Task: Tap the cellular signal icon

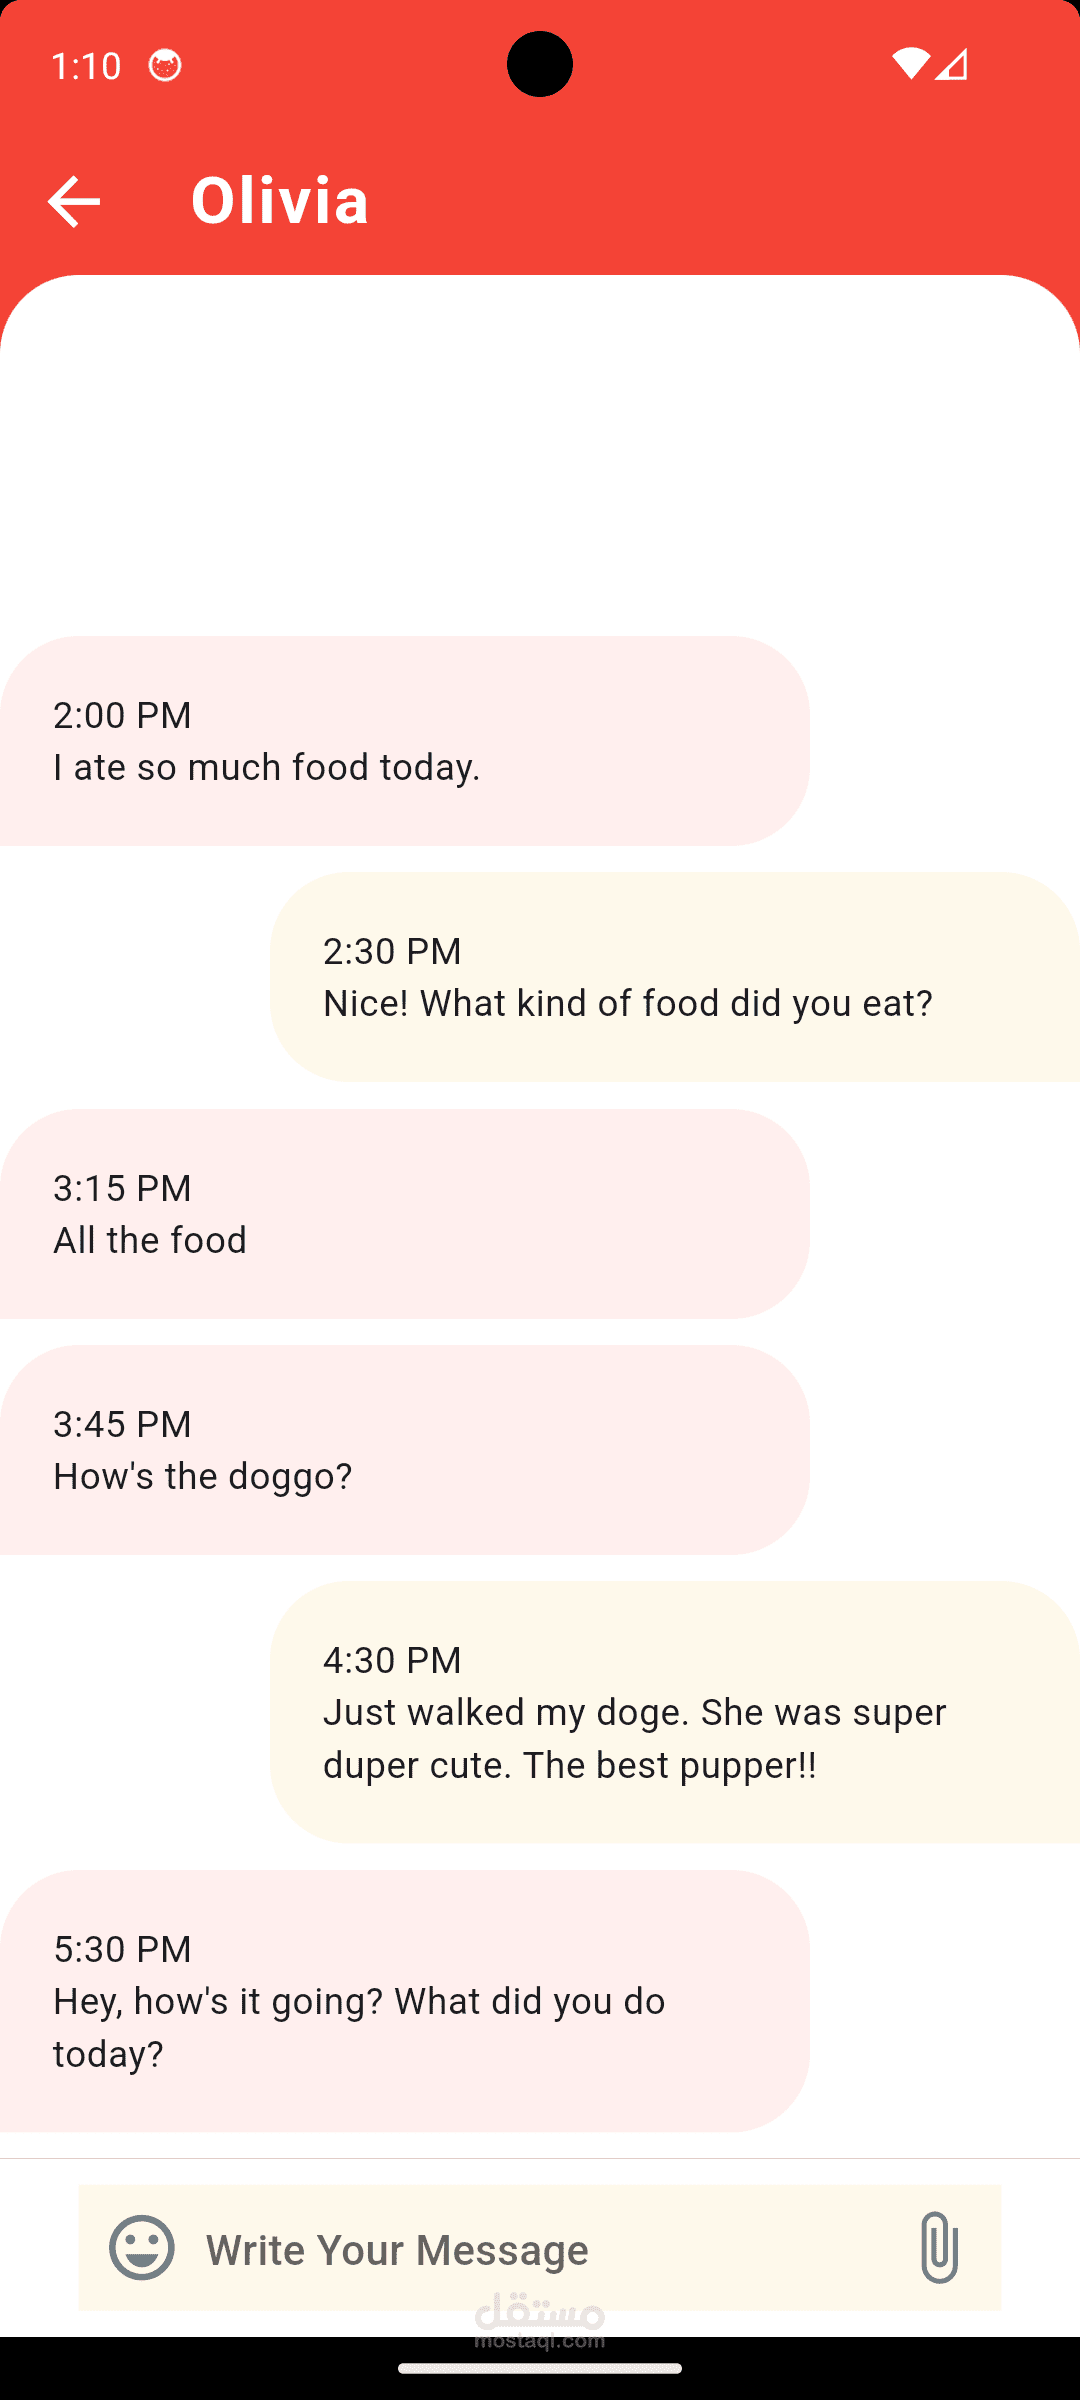Action: click(952, 65)
